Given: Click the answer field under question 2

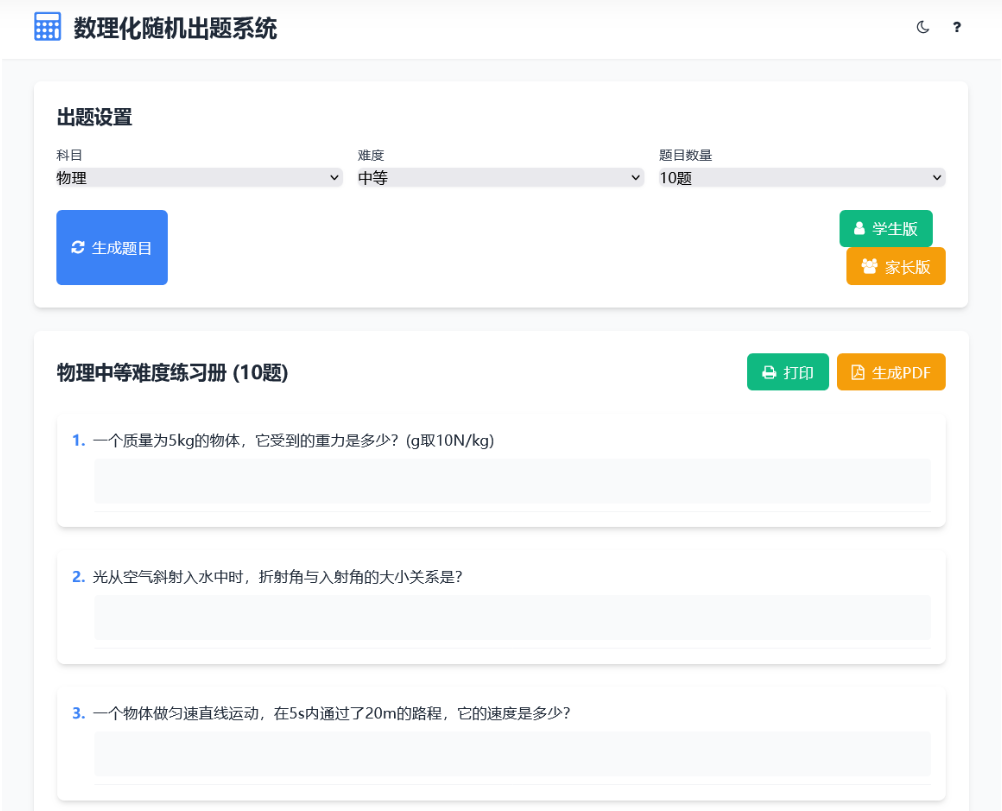Looking at the screenshot, I should [512, 617].
